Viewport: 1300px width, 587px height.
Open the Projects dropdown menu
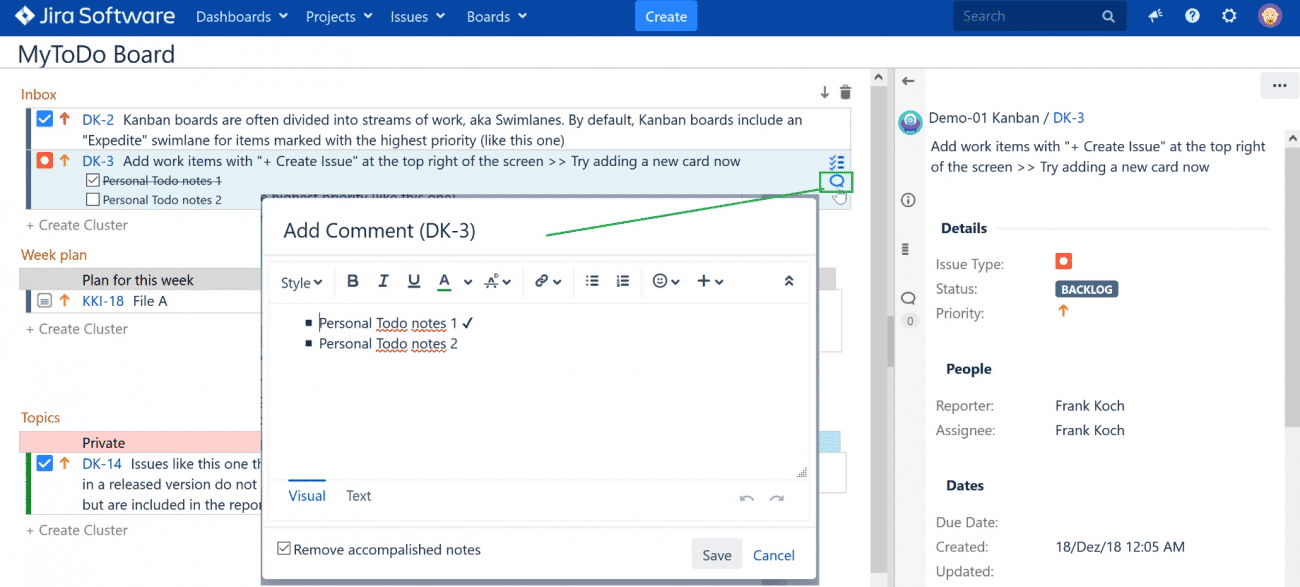[x=340, y=17]
